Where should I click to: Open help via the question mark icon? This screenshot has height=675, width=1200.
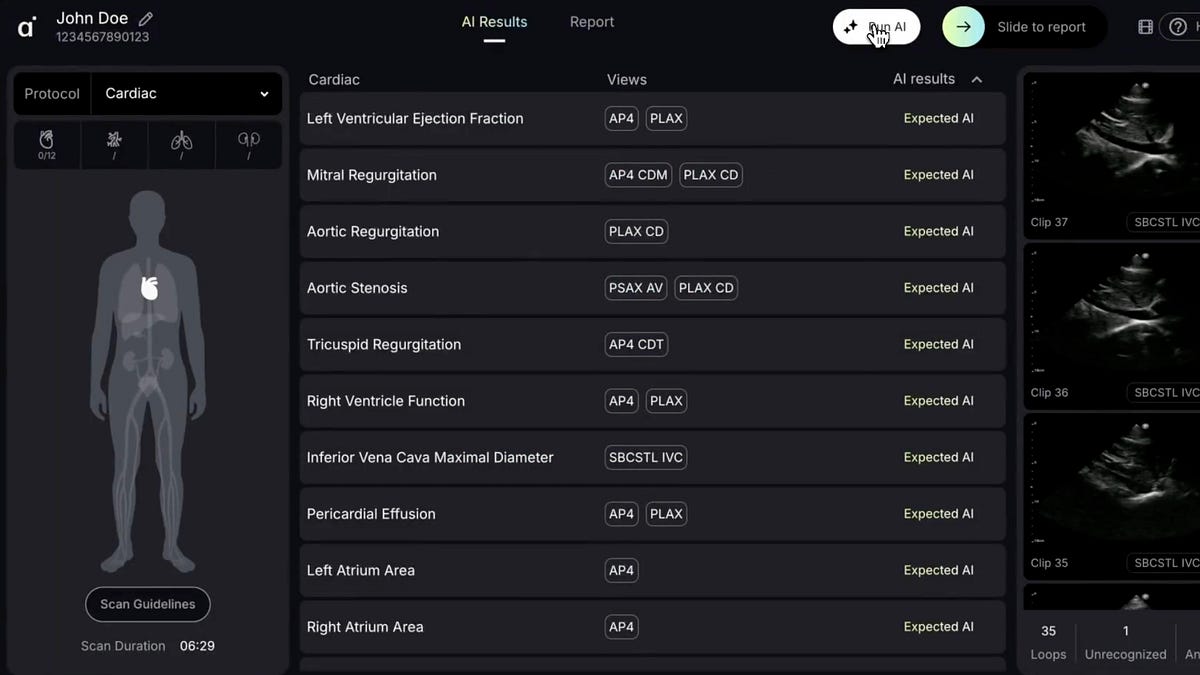pyautogui.click(x=1178, y=27)
